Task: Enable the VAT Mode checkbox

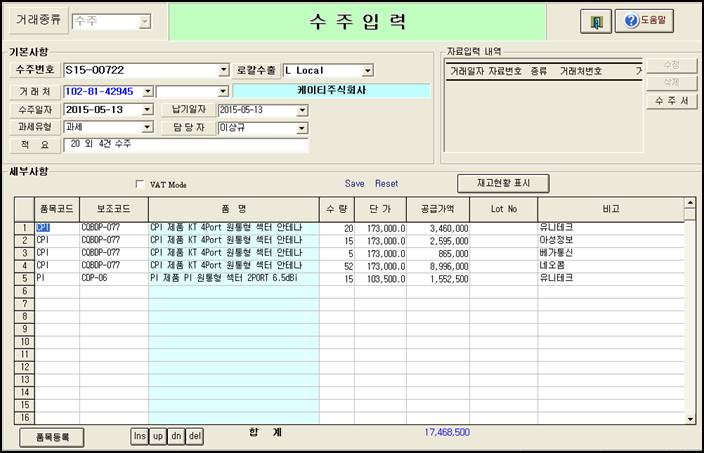Action: (140, 184)
